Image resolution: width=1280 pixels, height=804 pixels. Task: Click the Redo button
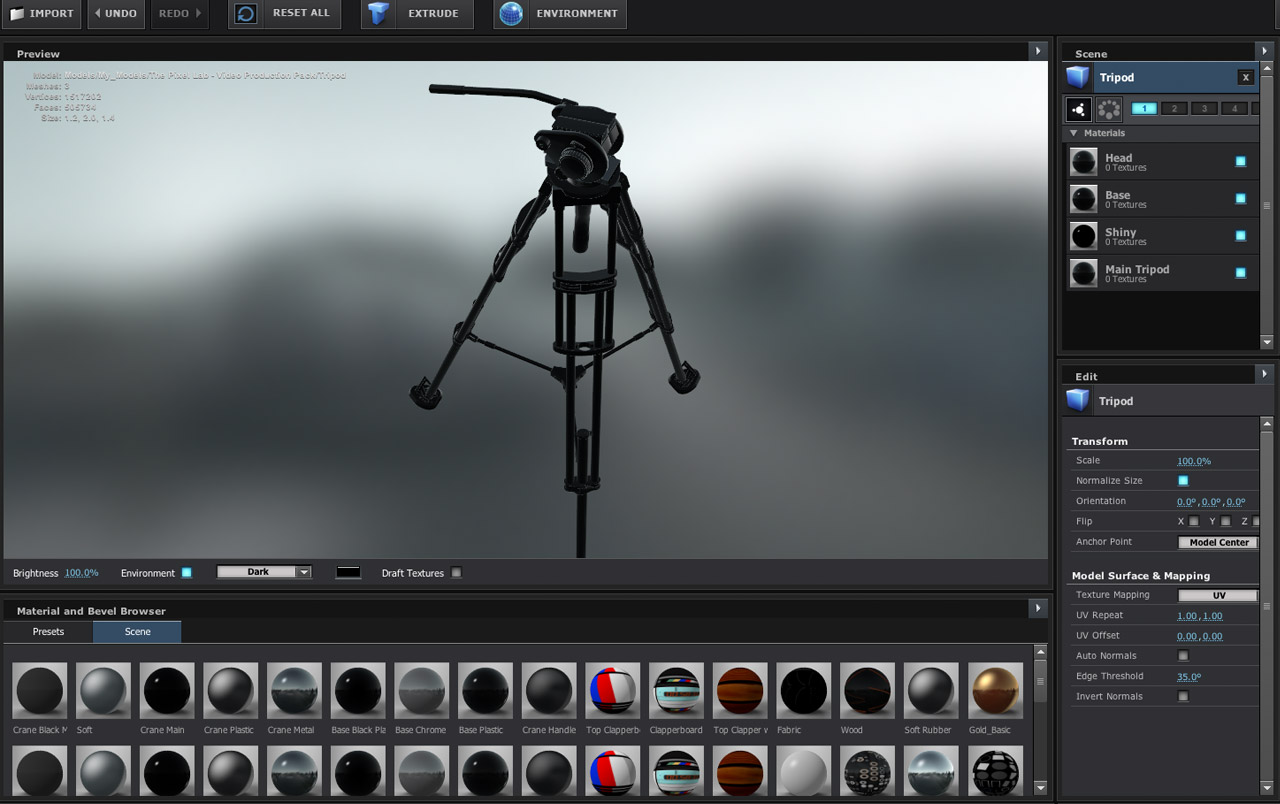click(180, 14)
